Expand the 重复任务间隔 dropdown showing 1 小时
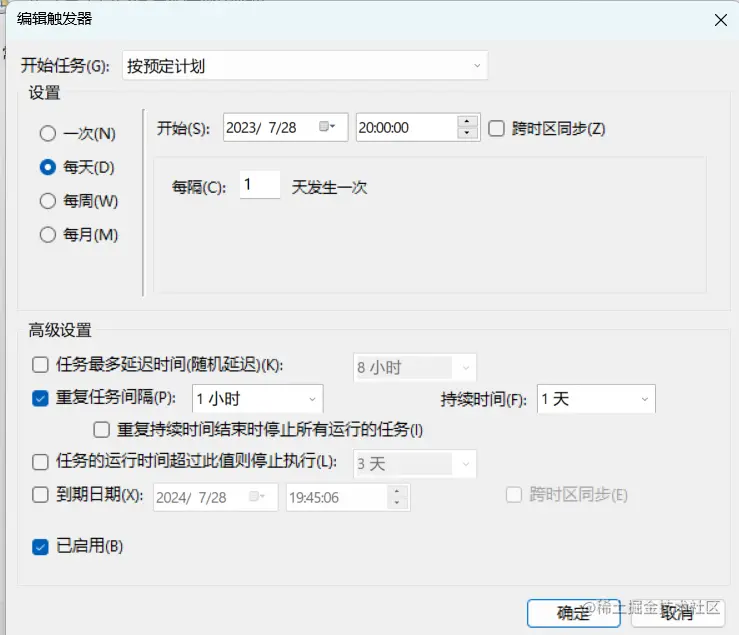739x635 pixels. click(257, 399)
